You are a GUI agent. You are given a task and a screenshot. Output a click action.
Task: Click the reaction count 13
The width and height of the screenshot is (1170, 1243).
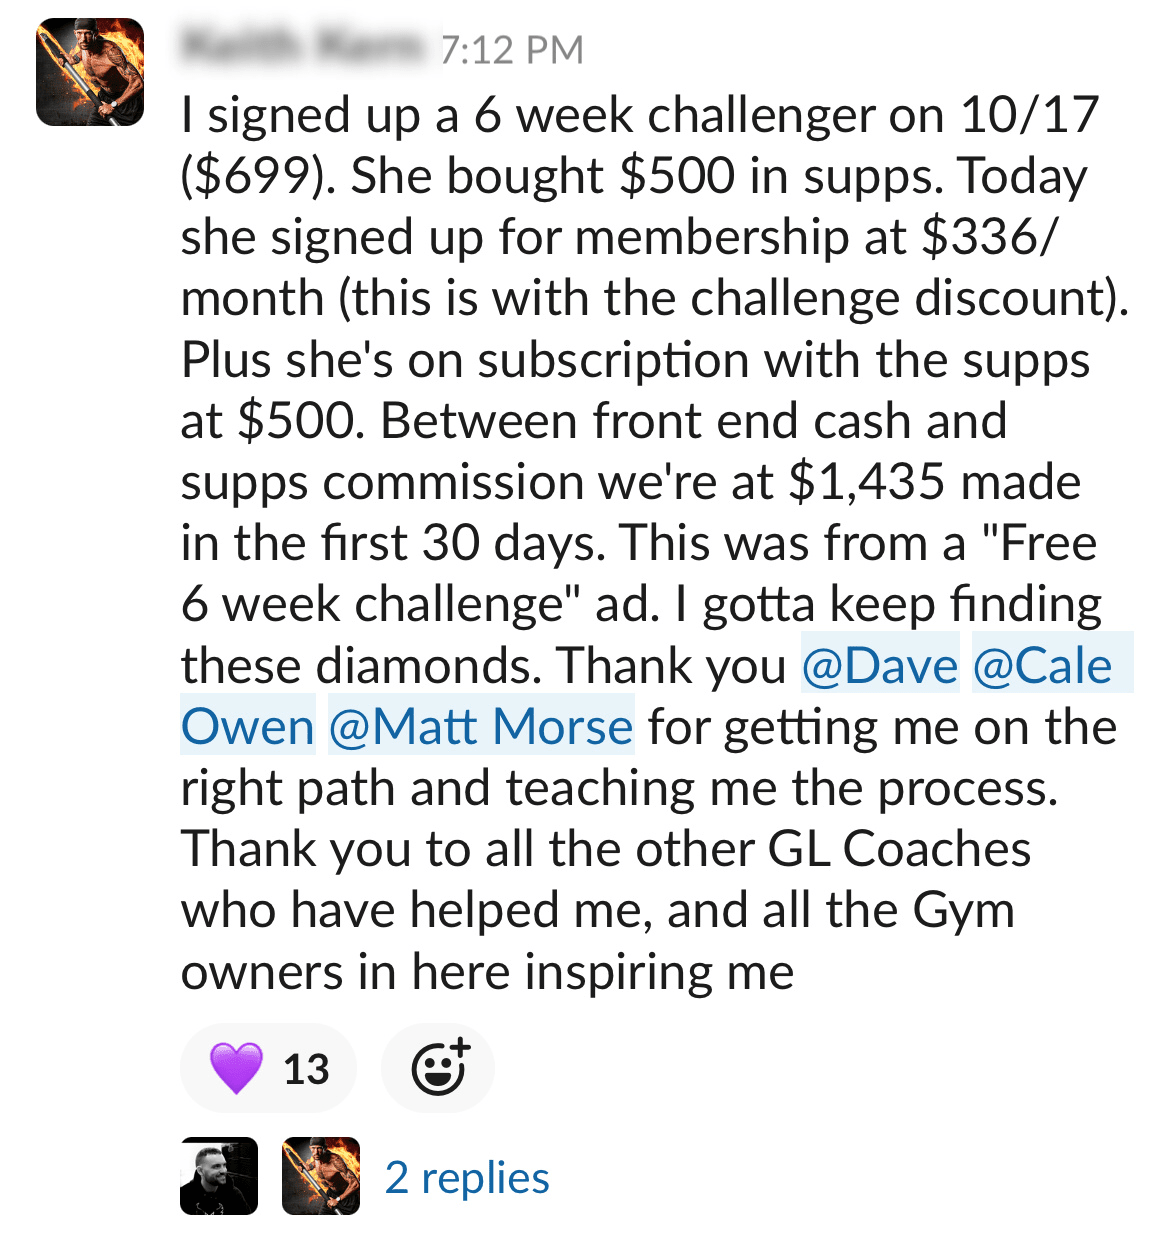pyautogui.click(x=306, y=1069)
